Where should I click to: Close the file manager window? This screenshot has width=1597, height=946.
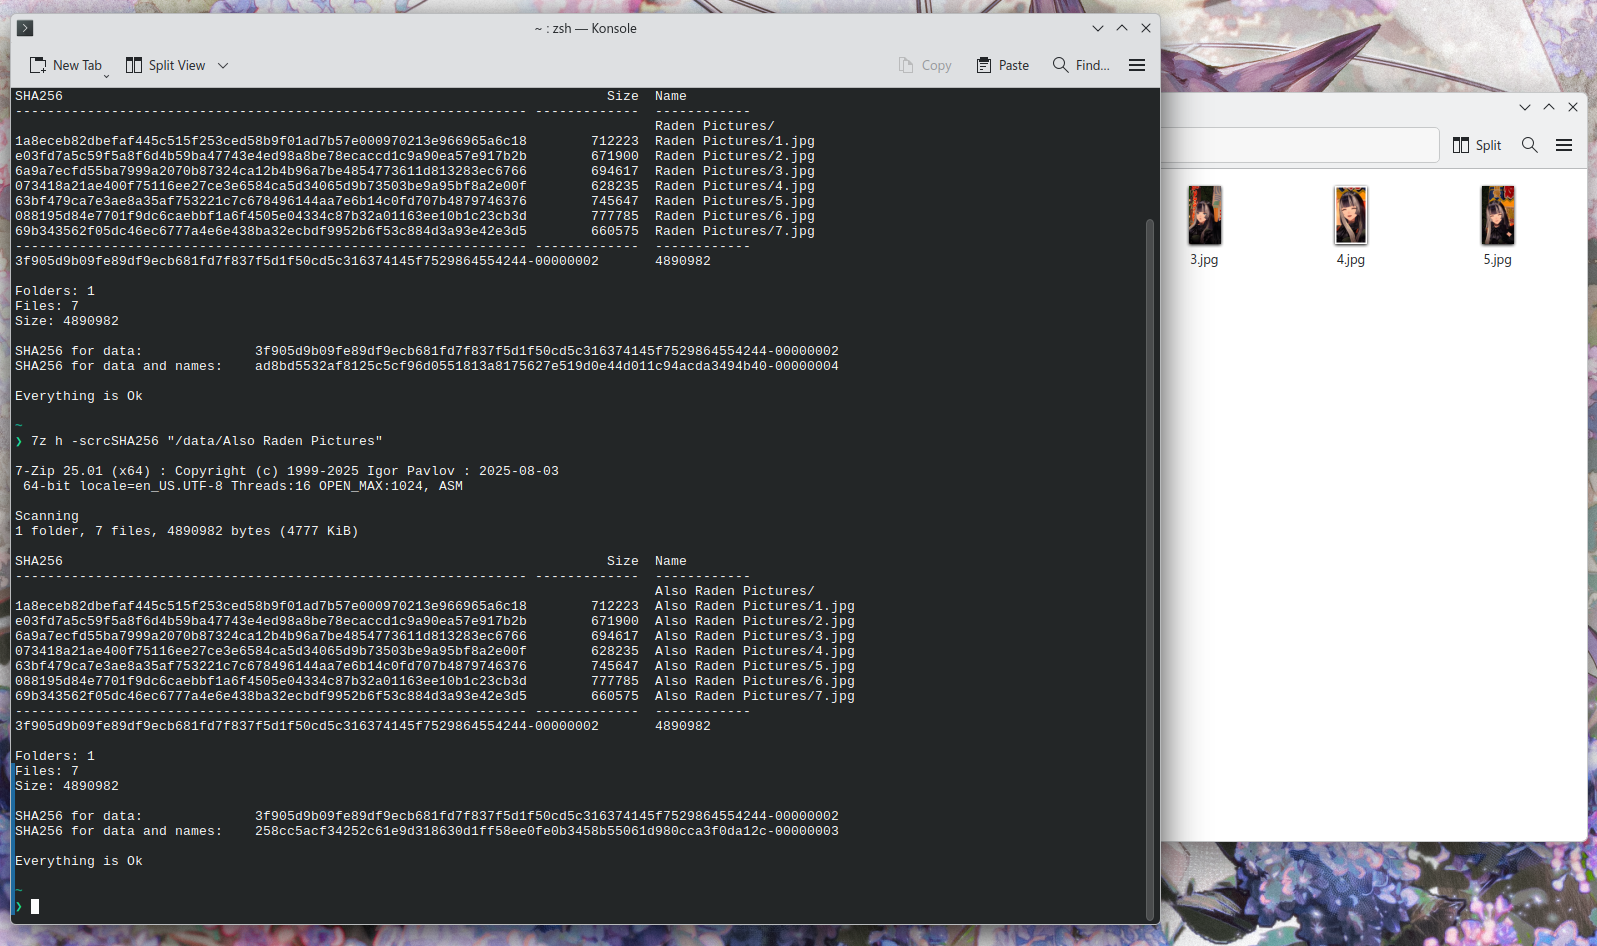click(1573, 107)
